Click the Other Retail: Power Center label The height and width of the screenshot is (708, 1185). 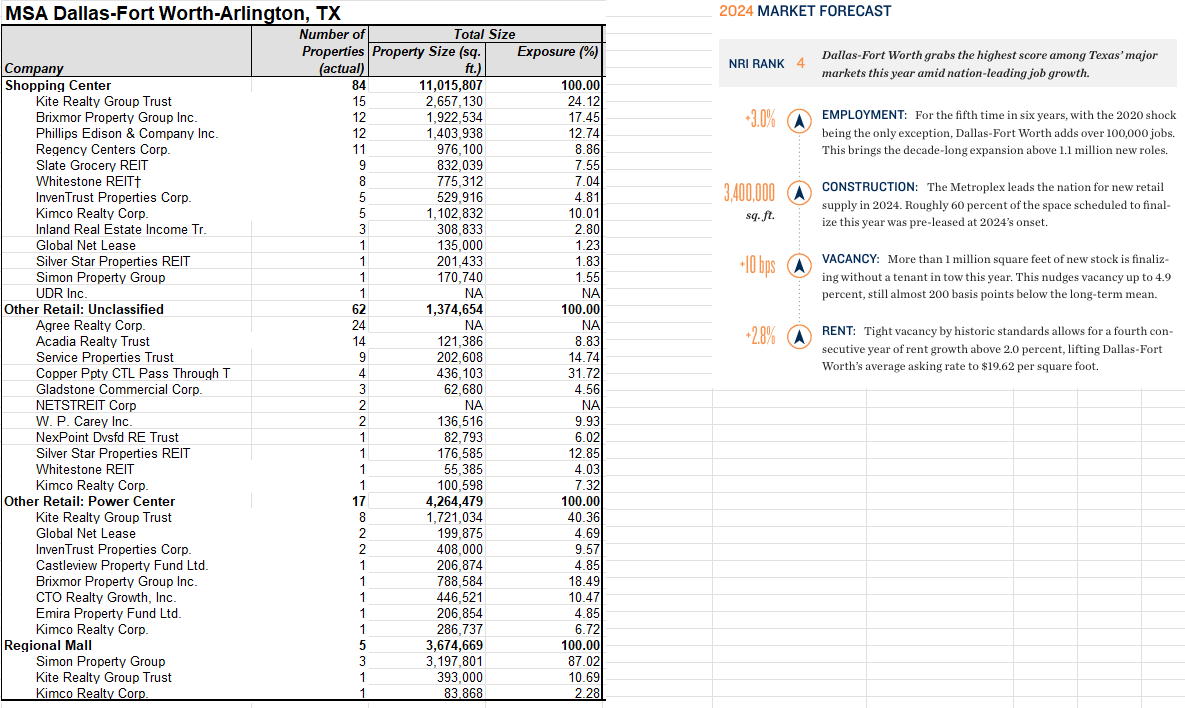click(x=90, y=501)
